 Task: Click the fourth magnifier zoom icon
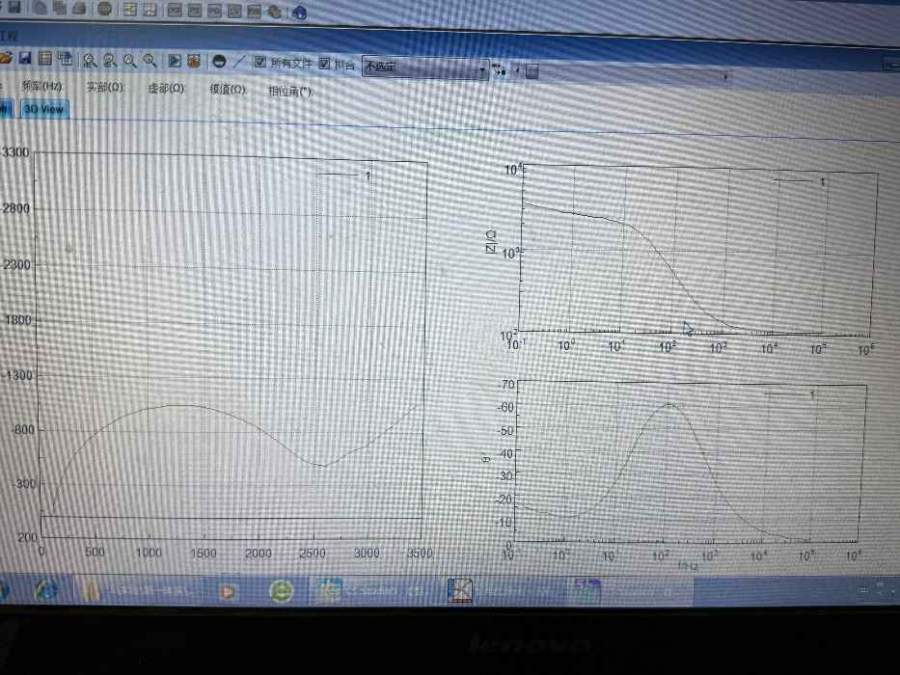point(149,60)
